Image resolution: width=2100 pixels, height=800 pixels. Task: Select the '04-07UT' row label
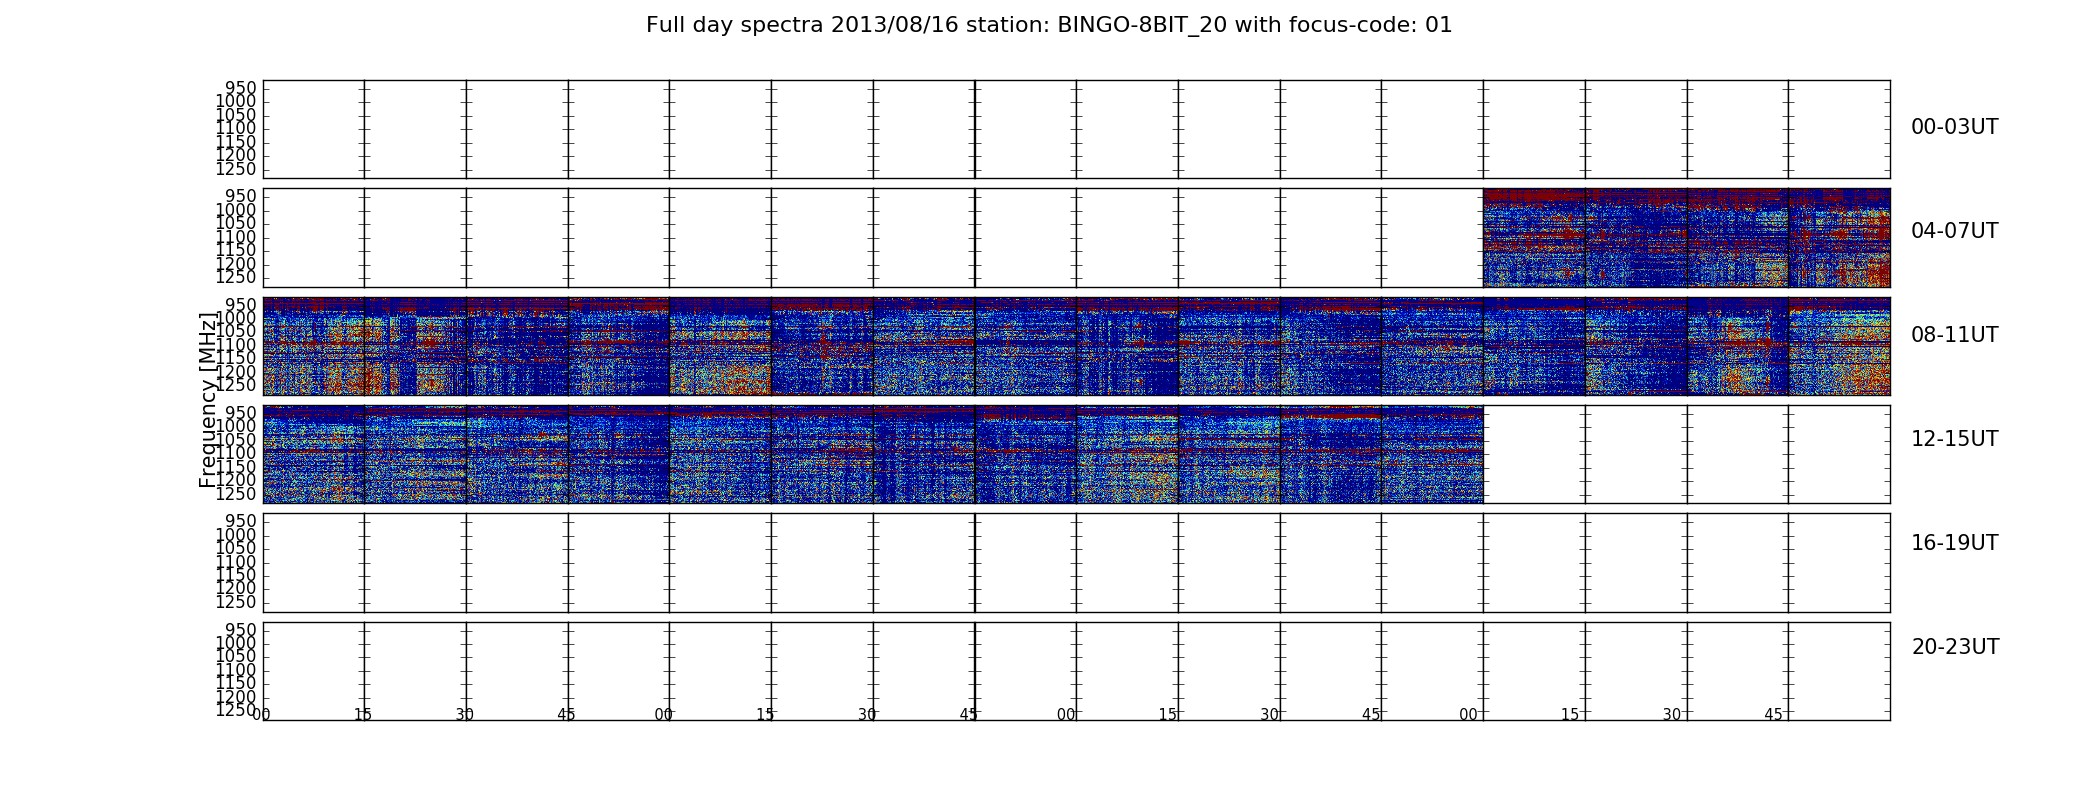[1954, 231]
